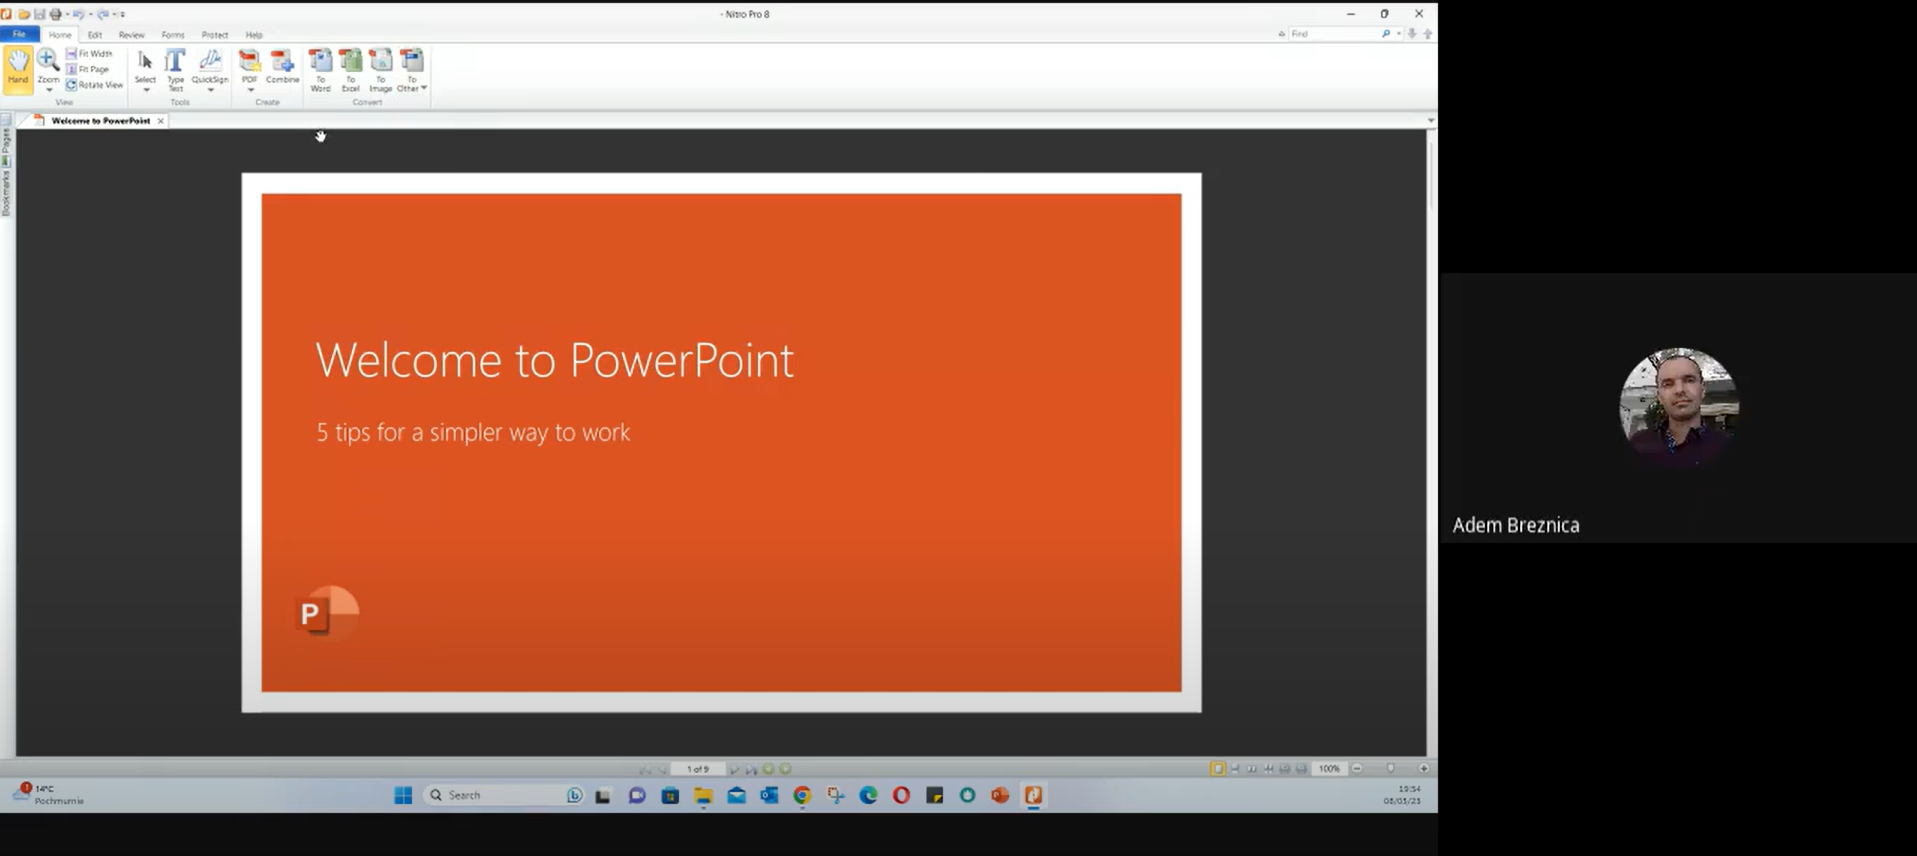1917x856 pixels.
Task: Open the To Other conversion menu
Action: (411, 70)
